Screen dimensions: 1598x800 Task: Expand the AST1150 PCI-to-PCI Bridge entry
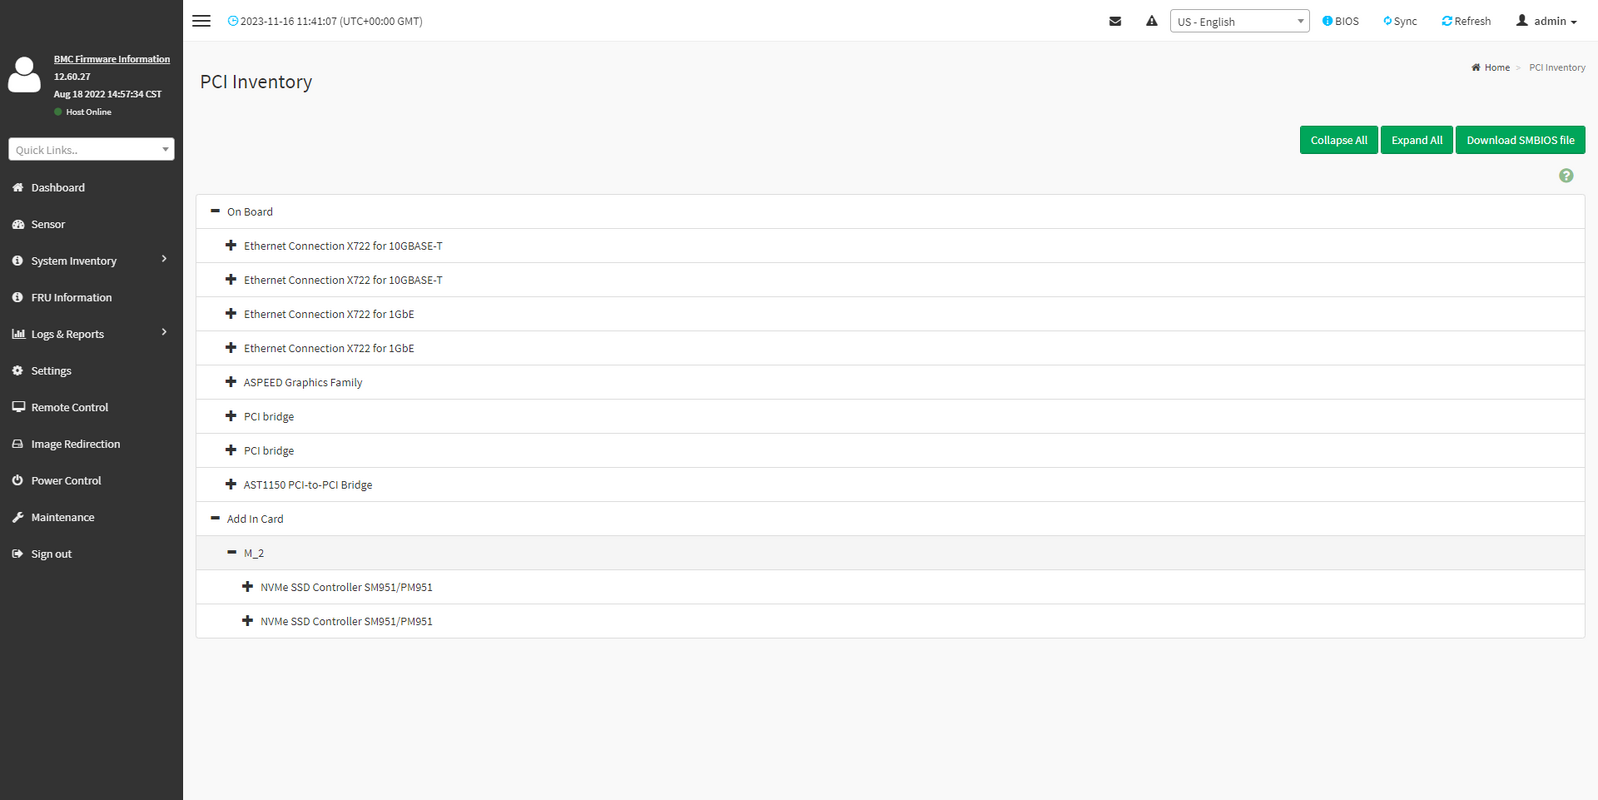[231, 484]
